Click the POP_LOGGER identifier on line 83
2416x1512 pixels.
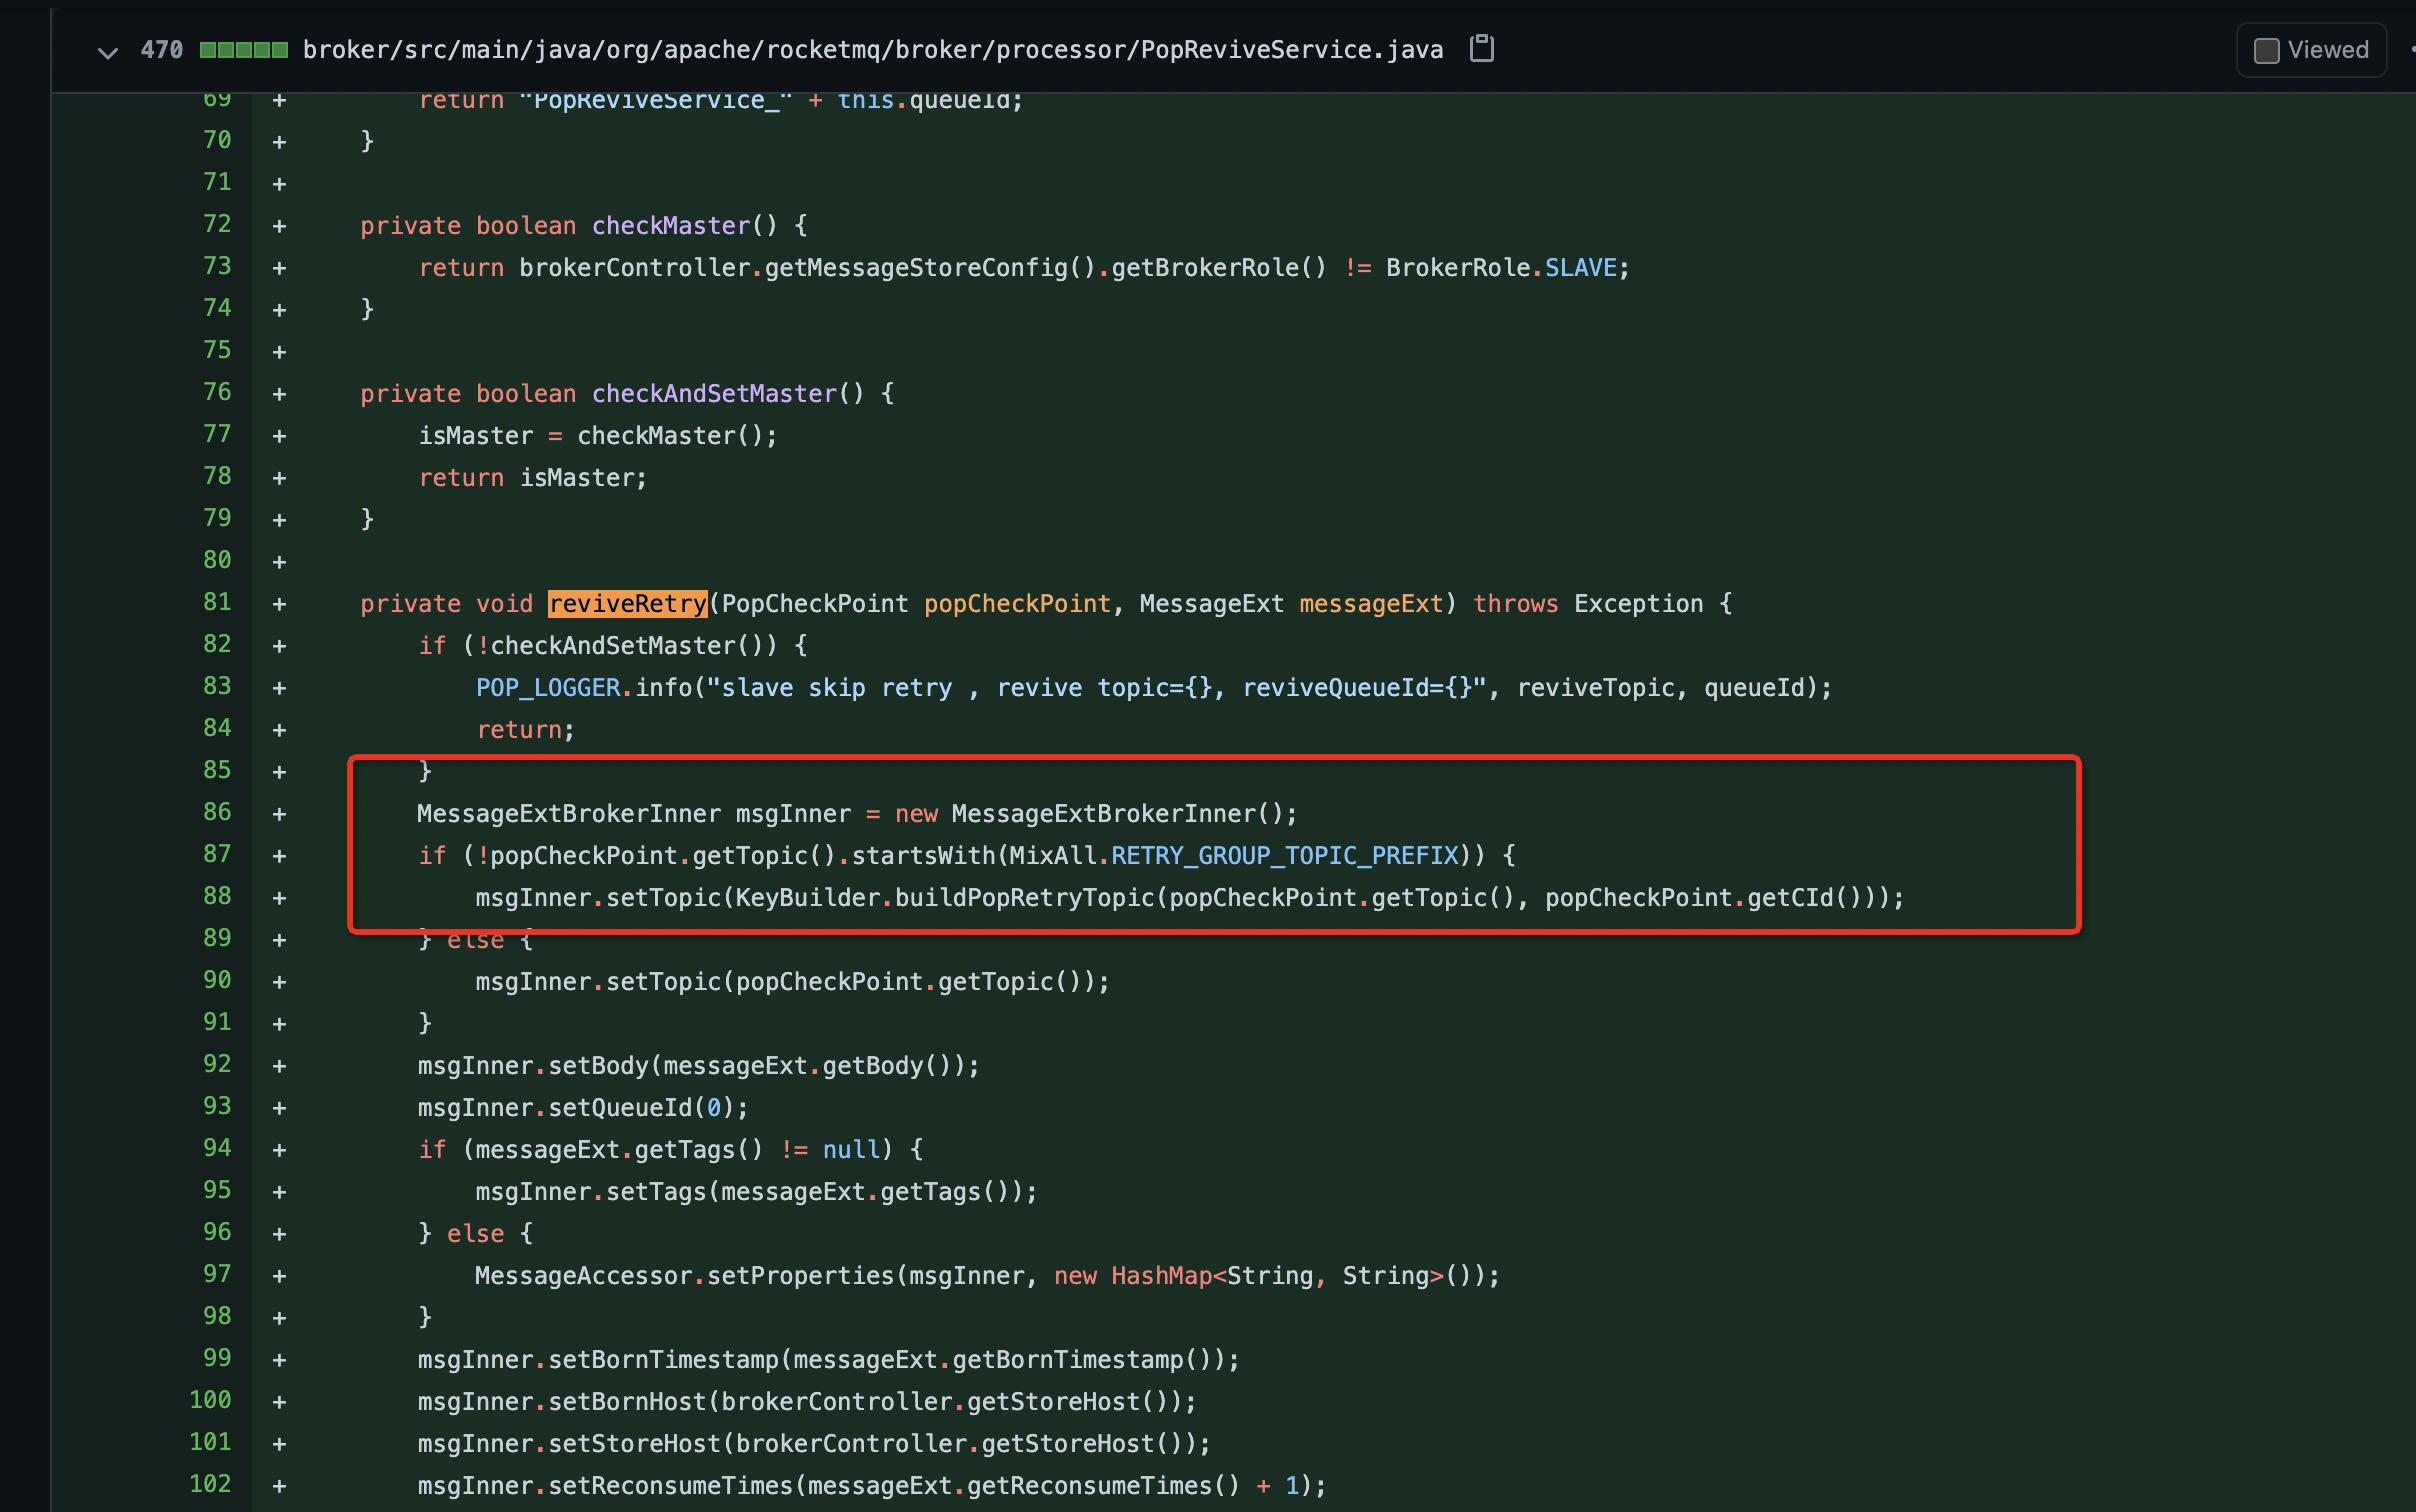pos(548,688)
